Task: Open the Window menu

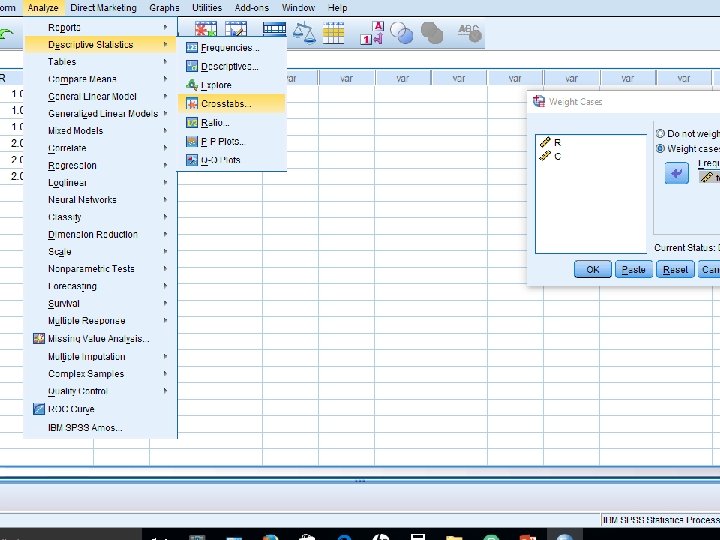Action: (x=298, y=8)
